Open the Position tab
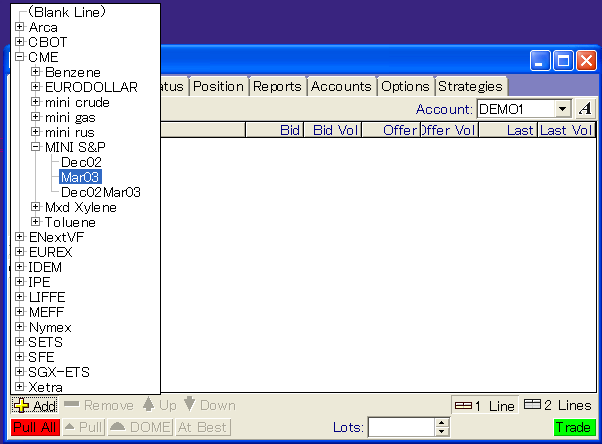The height and width of the screenshot is (444, 602). (x=218, y=86)
